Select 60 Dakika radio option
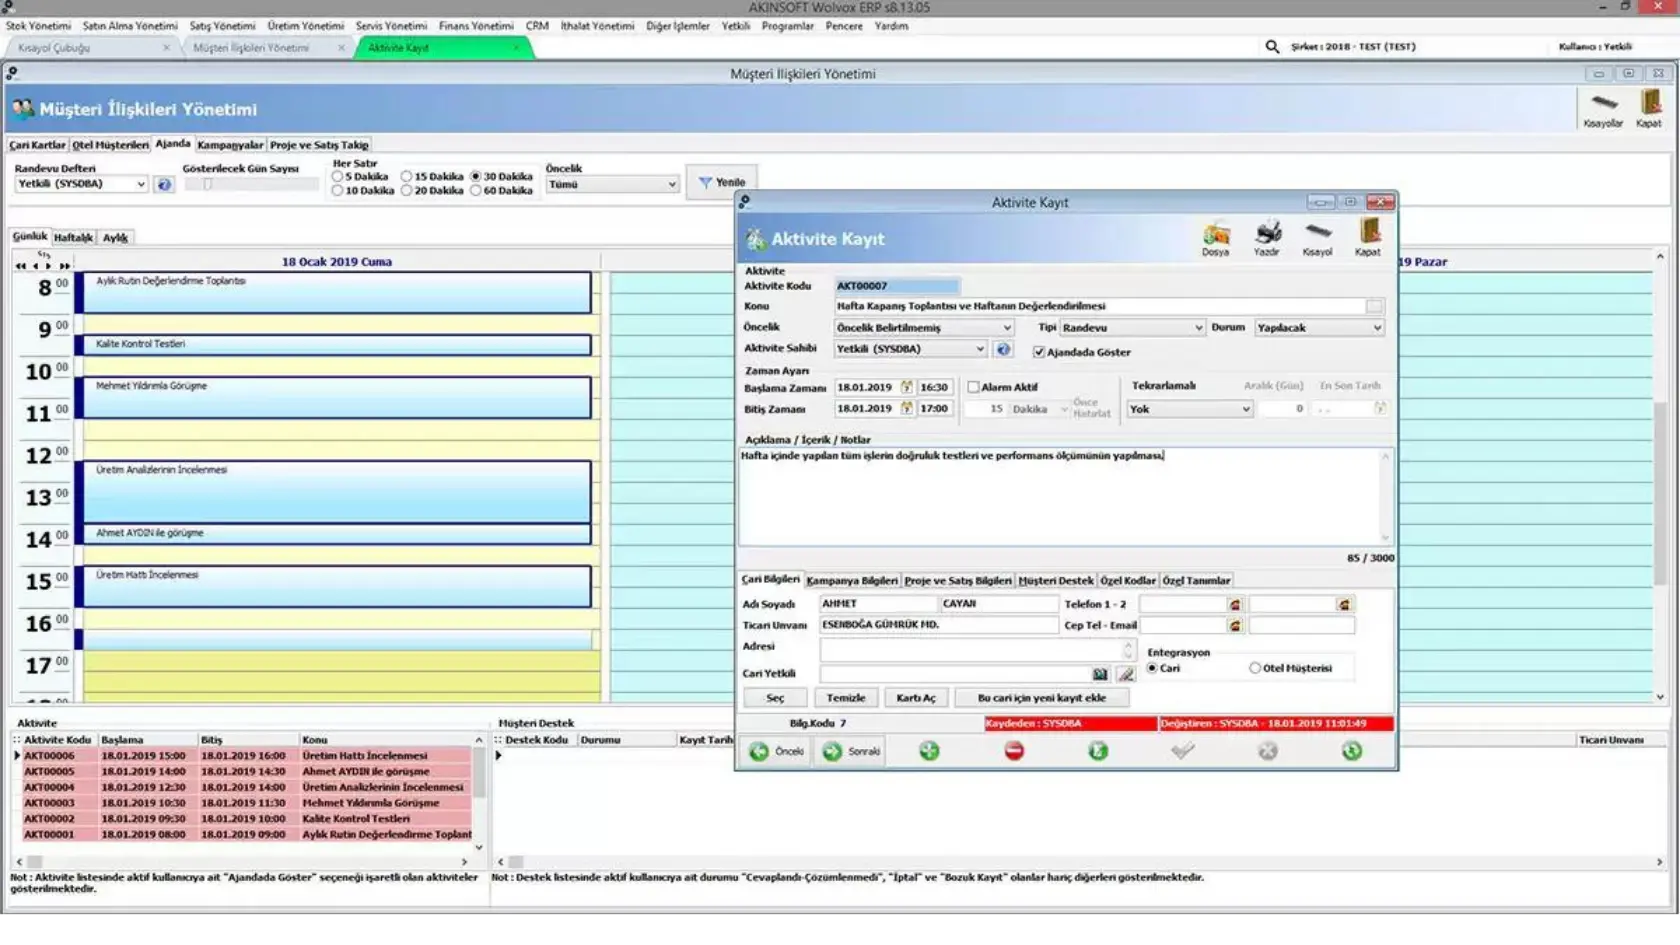 [476, 190]
